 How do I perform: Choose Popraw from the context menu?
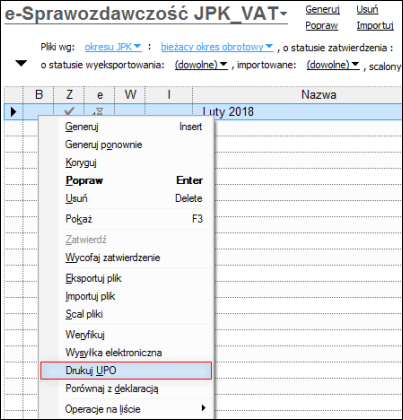126,181
